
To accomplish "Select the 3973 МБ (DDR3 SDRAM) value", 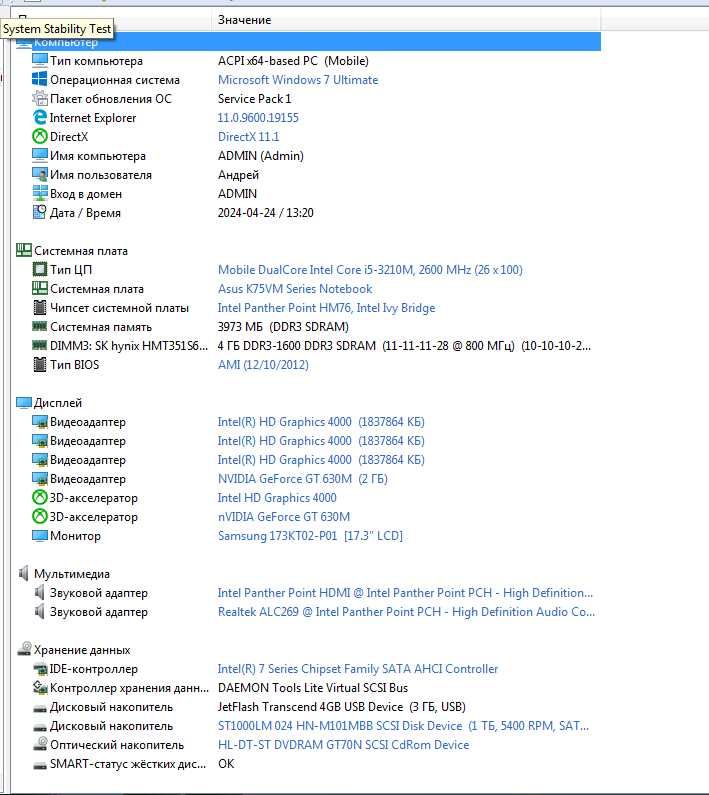I will [283, 327].
